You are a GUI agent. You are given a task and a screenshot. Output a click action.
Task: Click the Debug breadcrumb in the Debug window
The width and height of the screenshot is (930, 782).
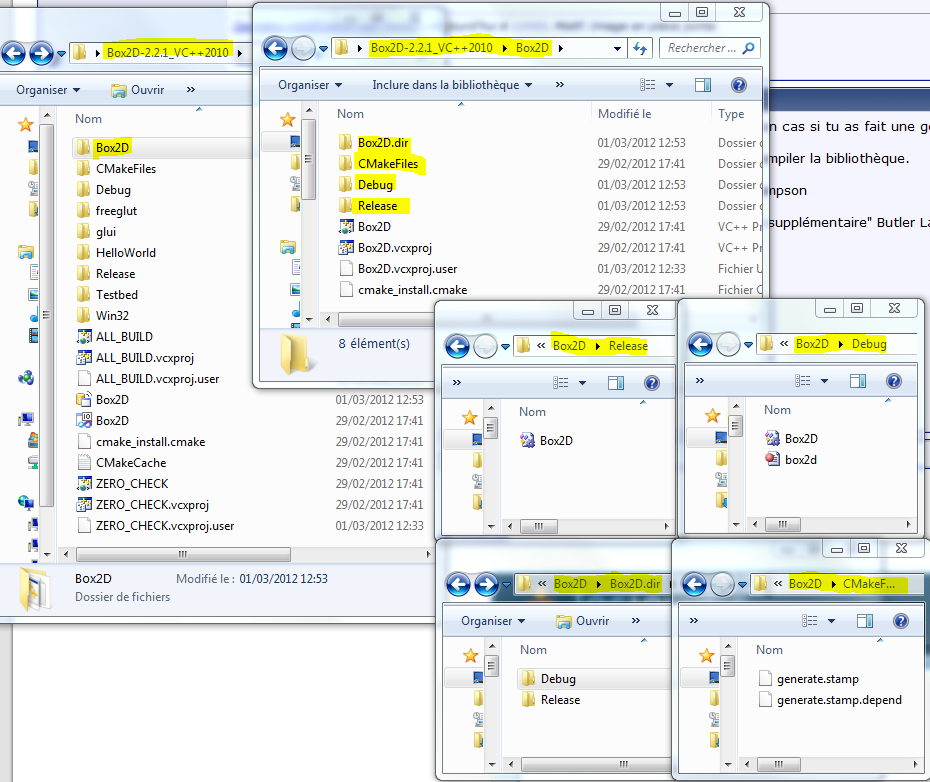869,344
